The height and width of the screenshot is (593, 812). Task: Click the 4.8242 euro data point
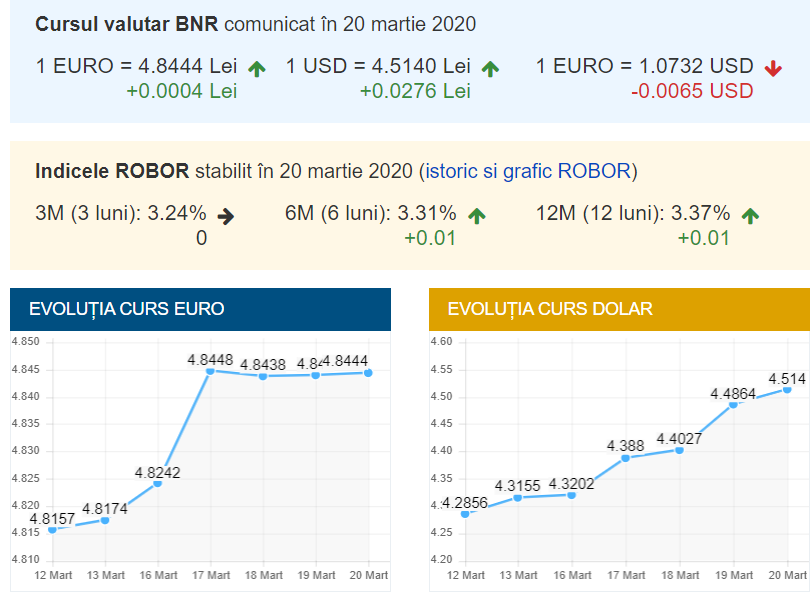point(157,483)
